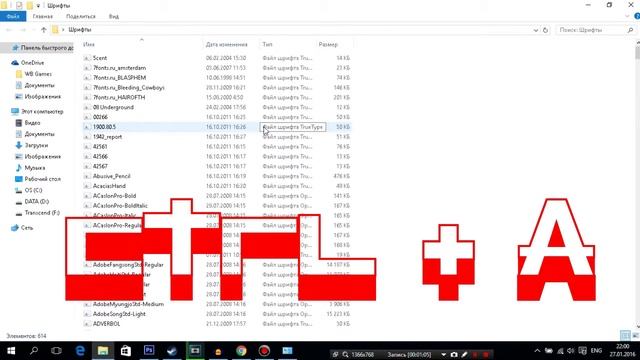Click the back navigation arrow

(9, 30)
